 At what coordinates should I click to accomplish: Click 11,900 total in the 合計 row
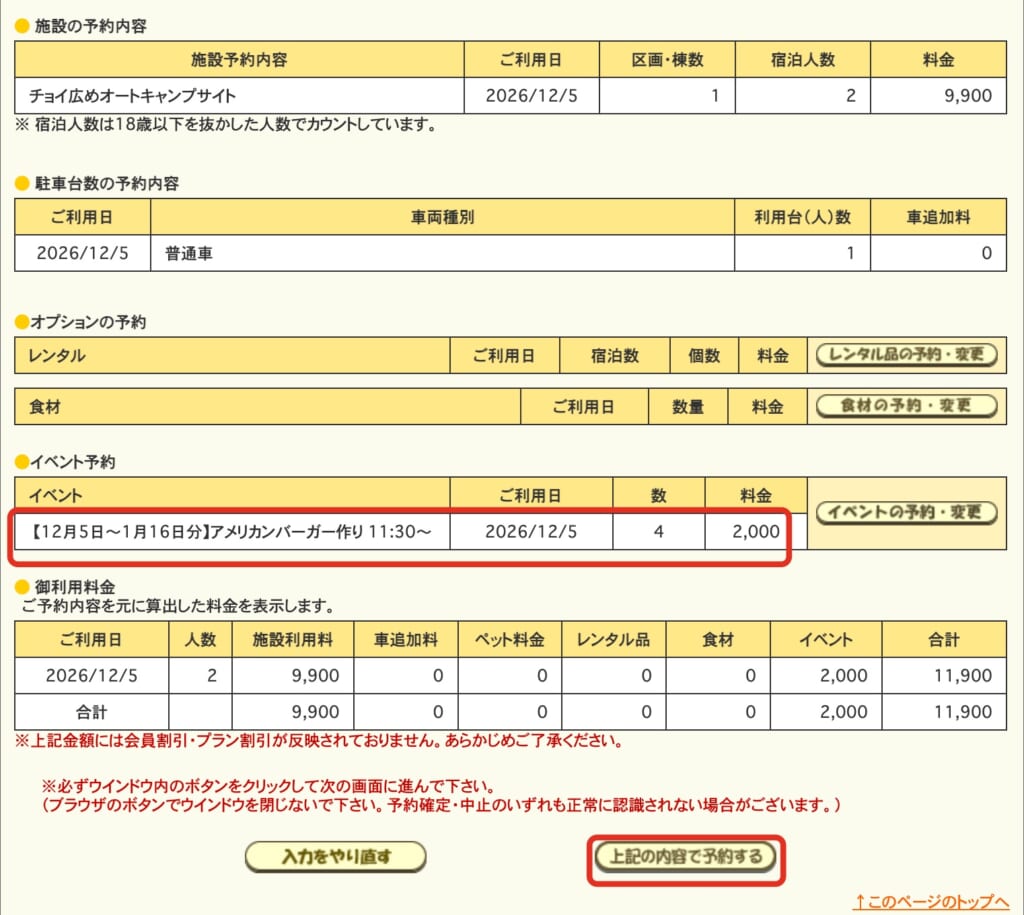click(963, 712)
